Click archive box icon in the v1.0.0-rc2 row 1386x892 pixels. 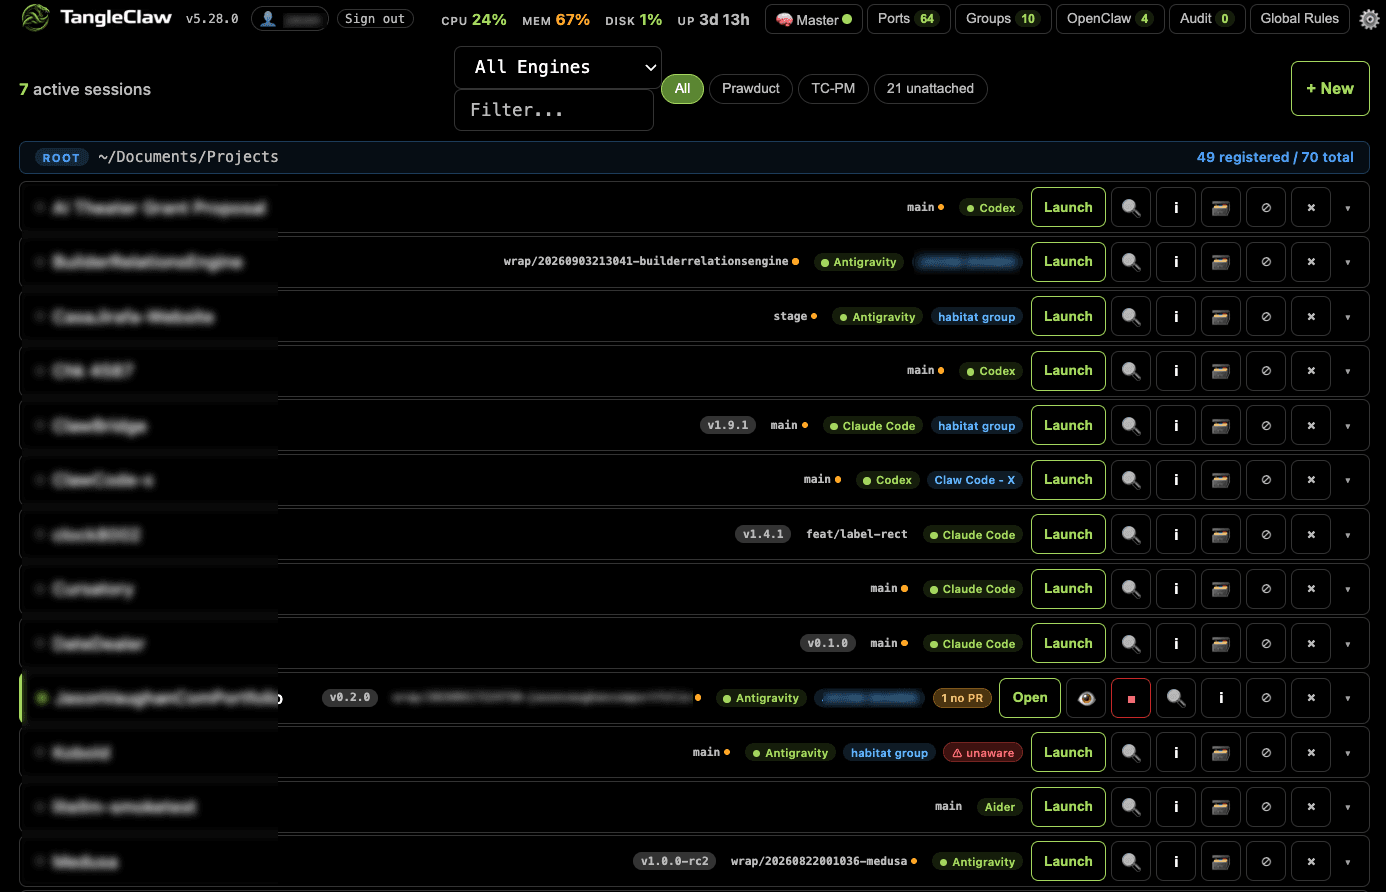pyautogui.click(x=1221, y=861)
